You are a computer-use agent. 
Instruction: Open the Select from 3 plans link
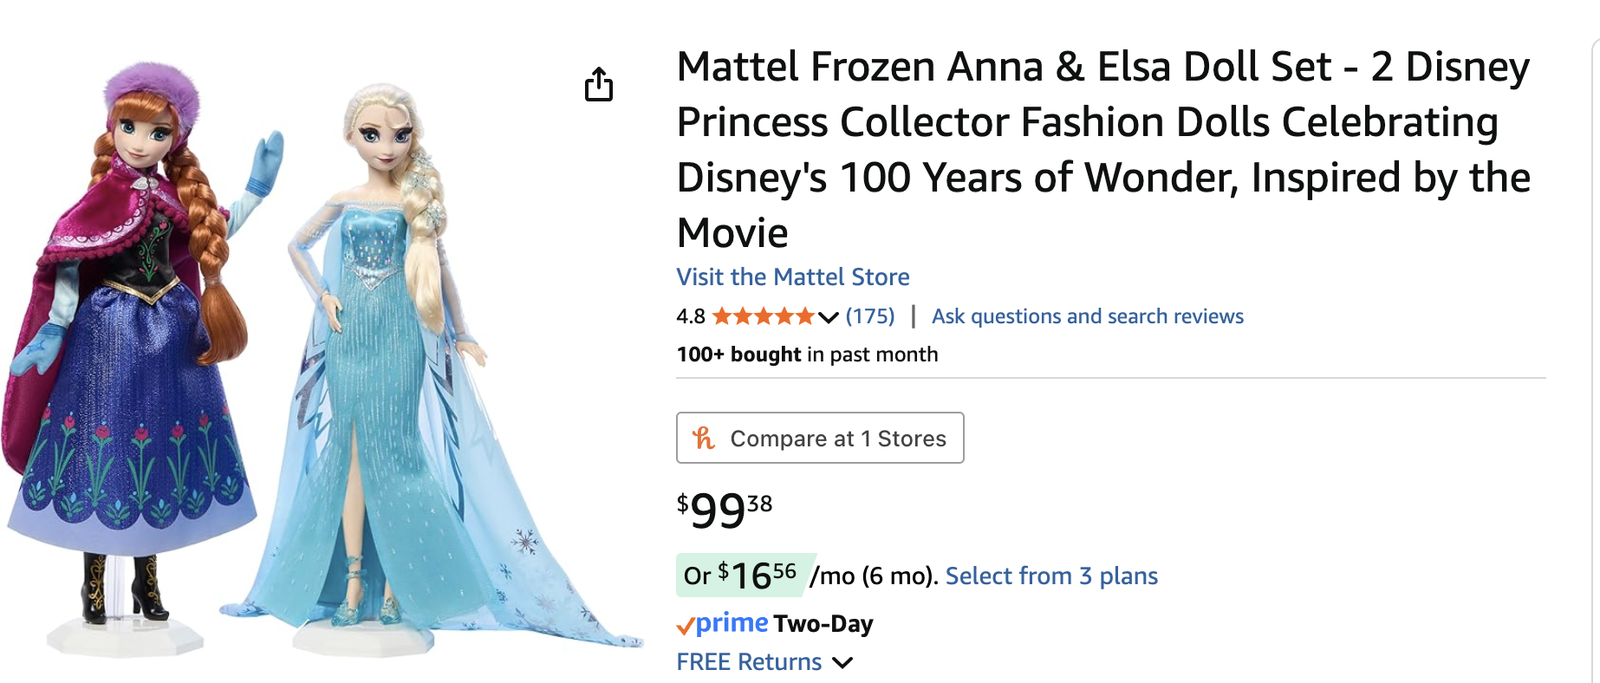click(1051, 576)
